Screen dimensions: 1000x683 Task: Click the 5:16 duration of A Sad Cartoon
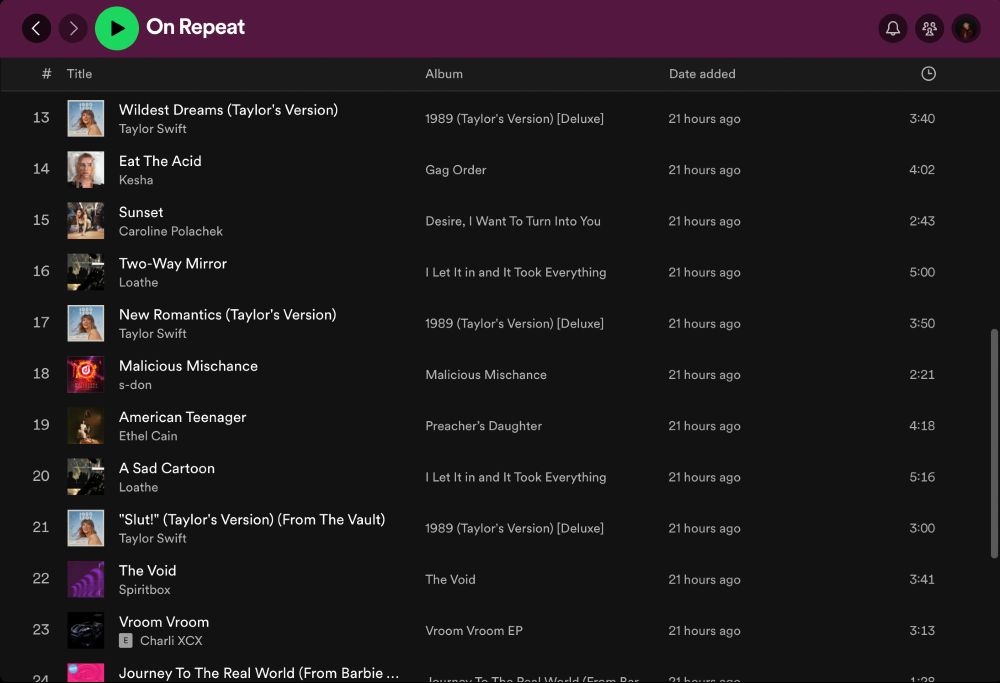[922, 477]
